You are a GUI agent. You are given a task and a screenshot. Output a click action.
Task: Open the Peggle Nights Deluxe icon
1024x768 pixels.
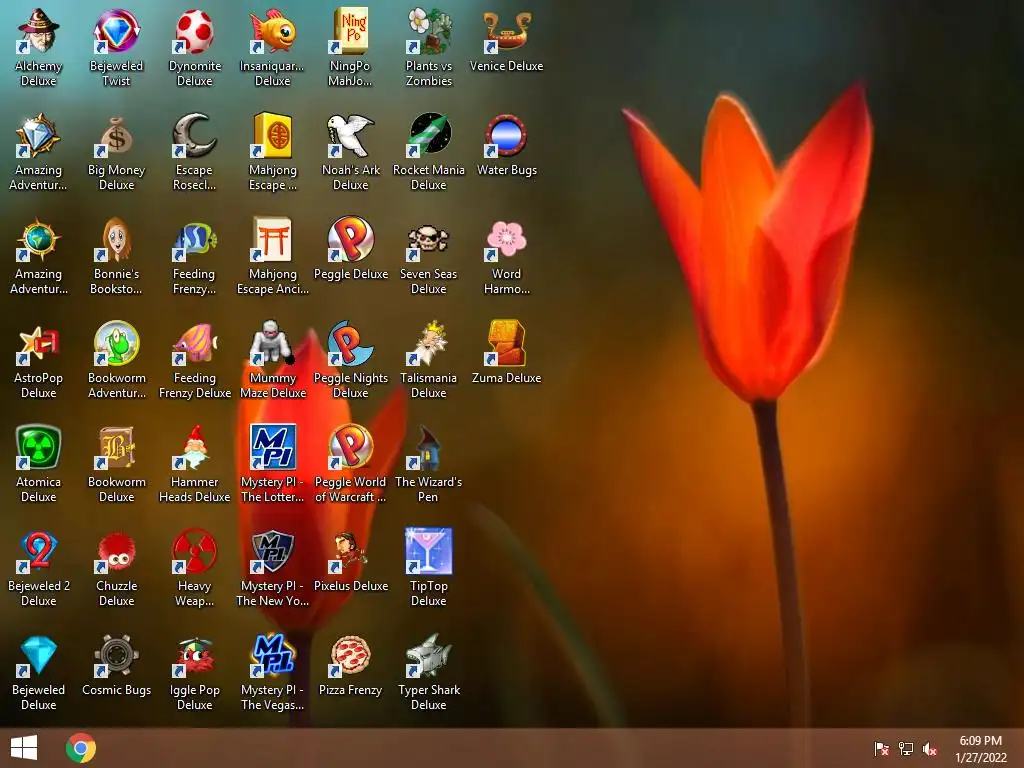pos(351,343)
